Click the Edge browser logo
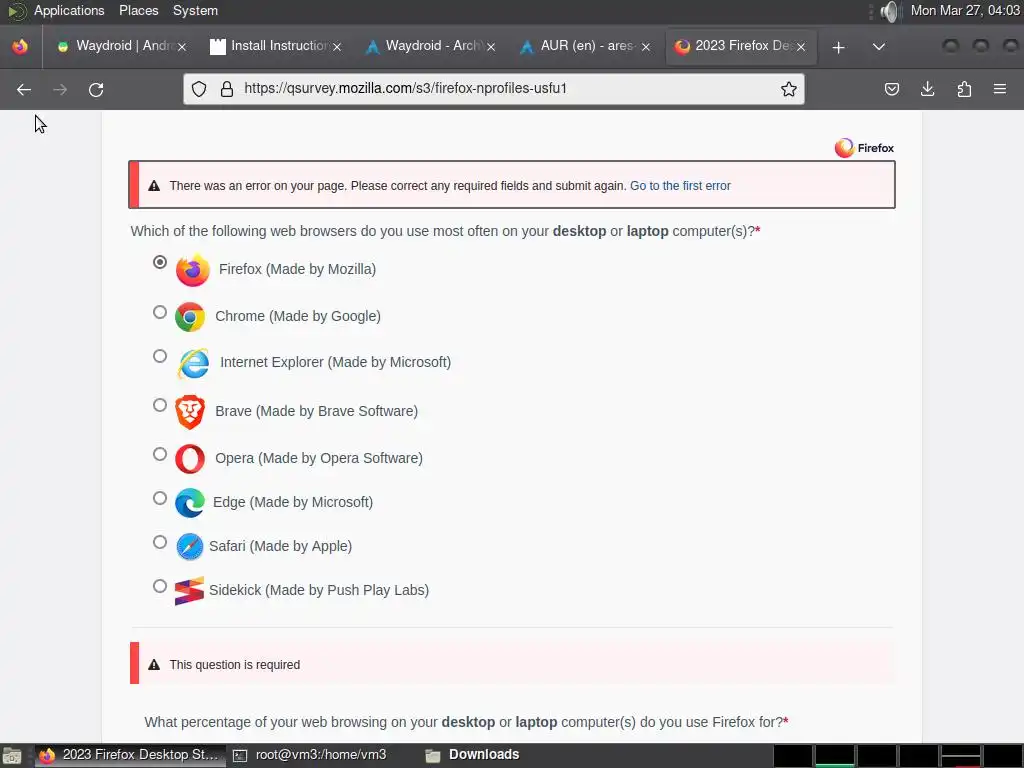Image resolution: width=1024 pixels, height=768 pixels. click(x=189, y=503)
